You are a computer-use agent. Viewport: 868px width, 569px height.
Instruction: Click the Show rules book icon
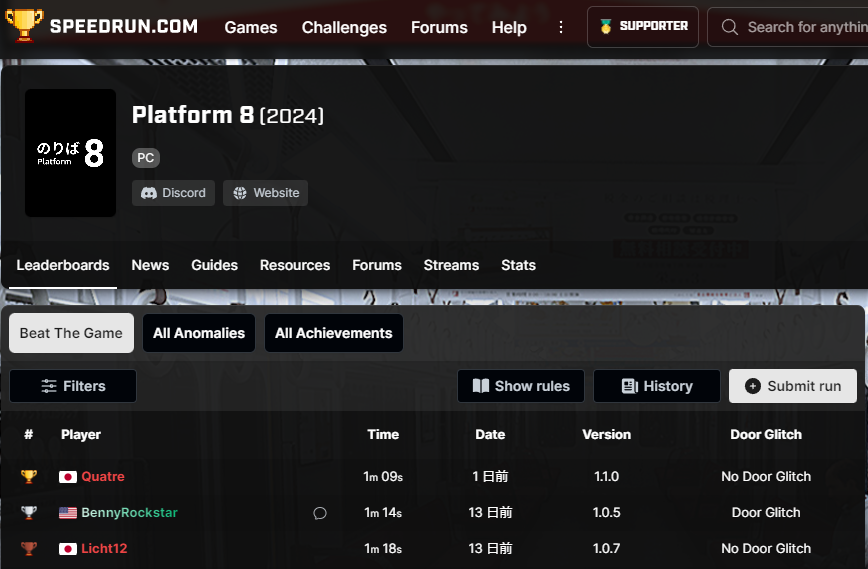480,386
